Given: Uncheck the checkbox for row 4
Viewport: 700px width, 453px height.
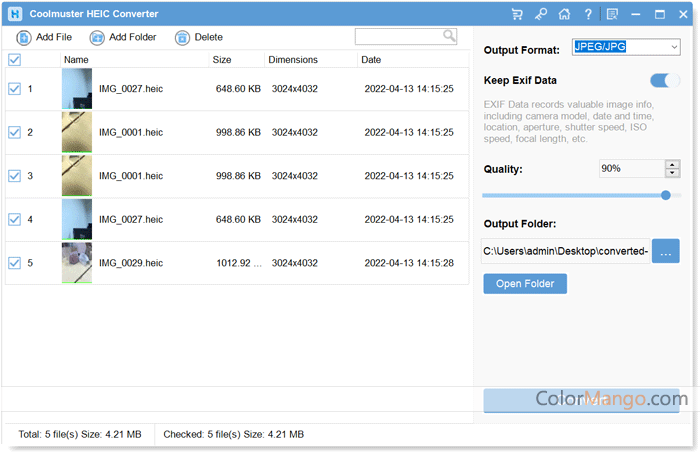Looking at the screenshot, I should coord(14,219).
